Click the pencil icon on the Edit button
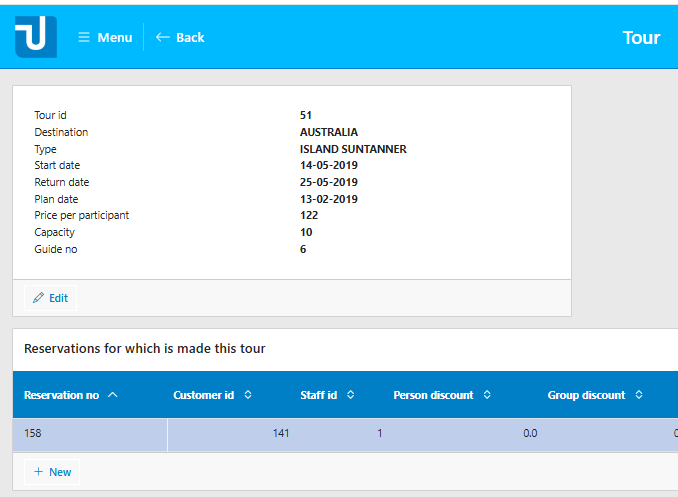Screen dimensions: 678x497 click(x=39, y=298)
